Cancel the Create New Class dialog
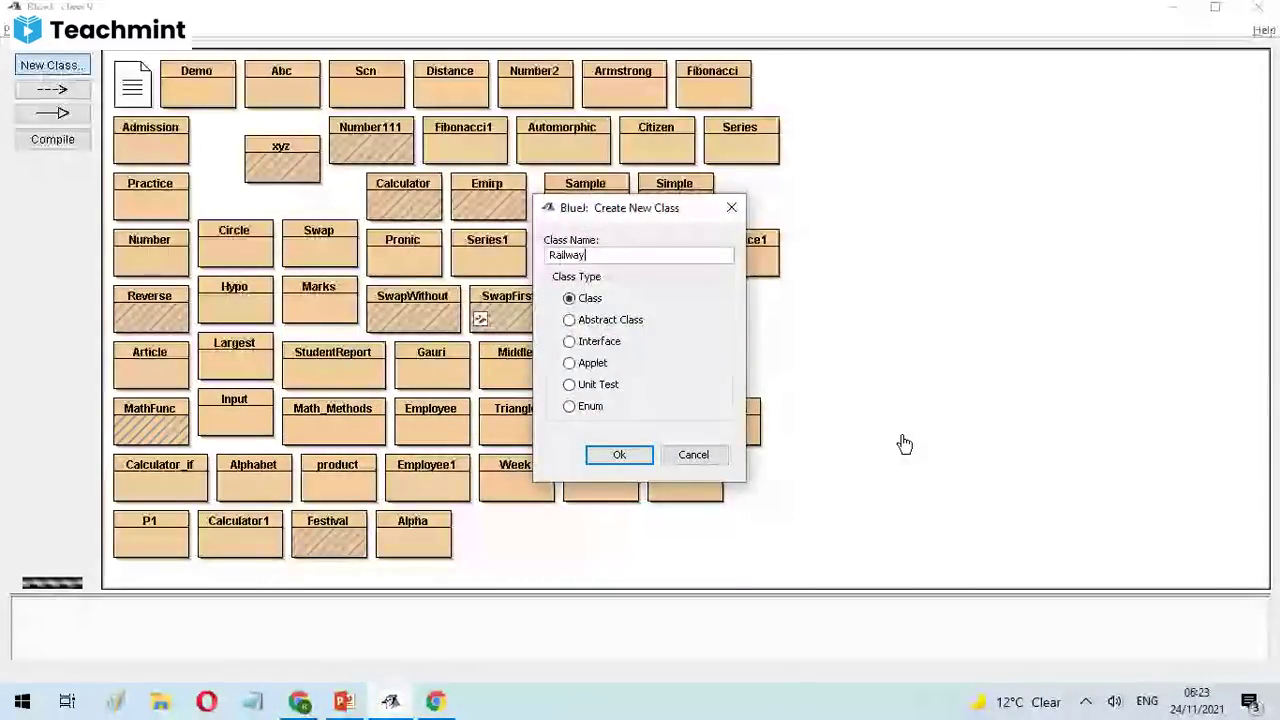 (x=693, y=455)
